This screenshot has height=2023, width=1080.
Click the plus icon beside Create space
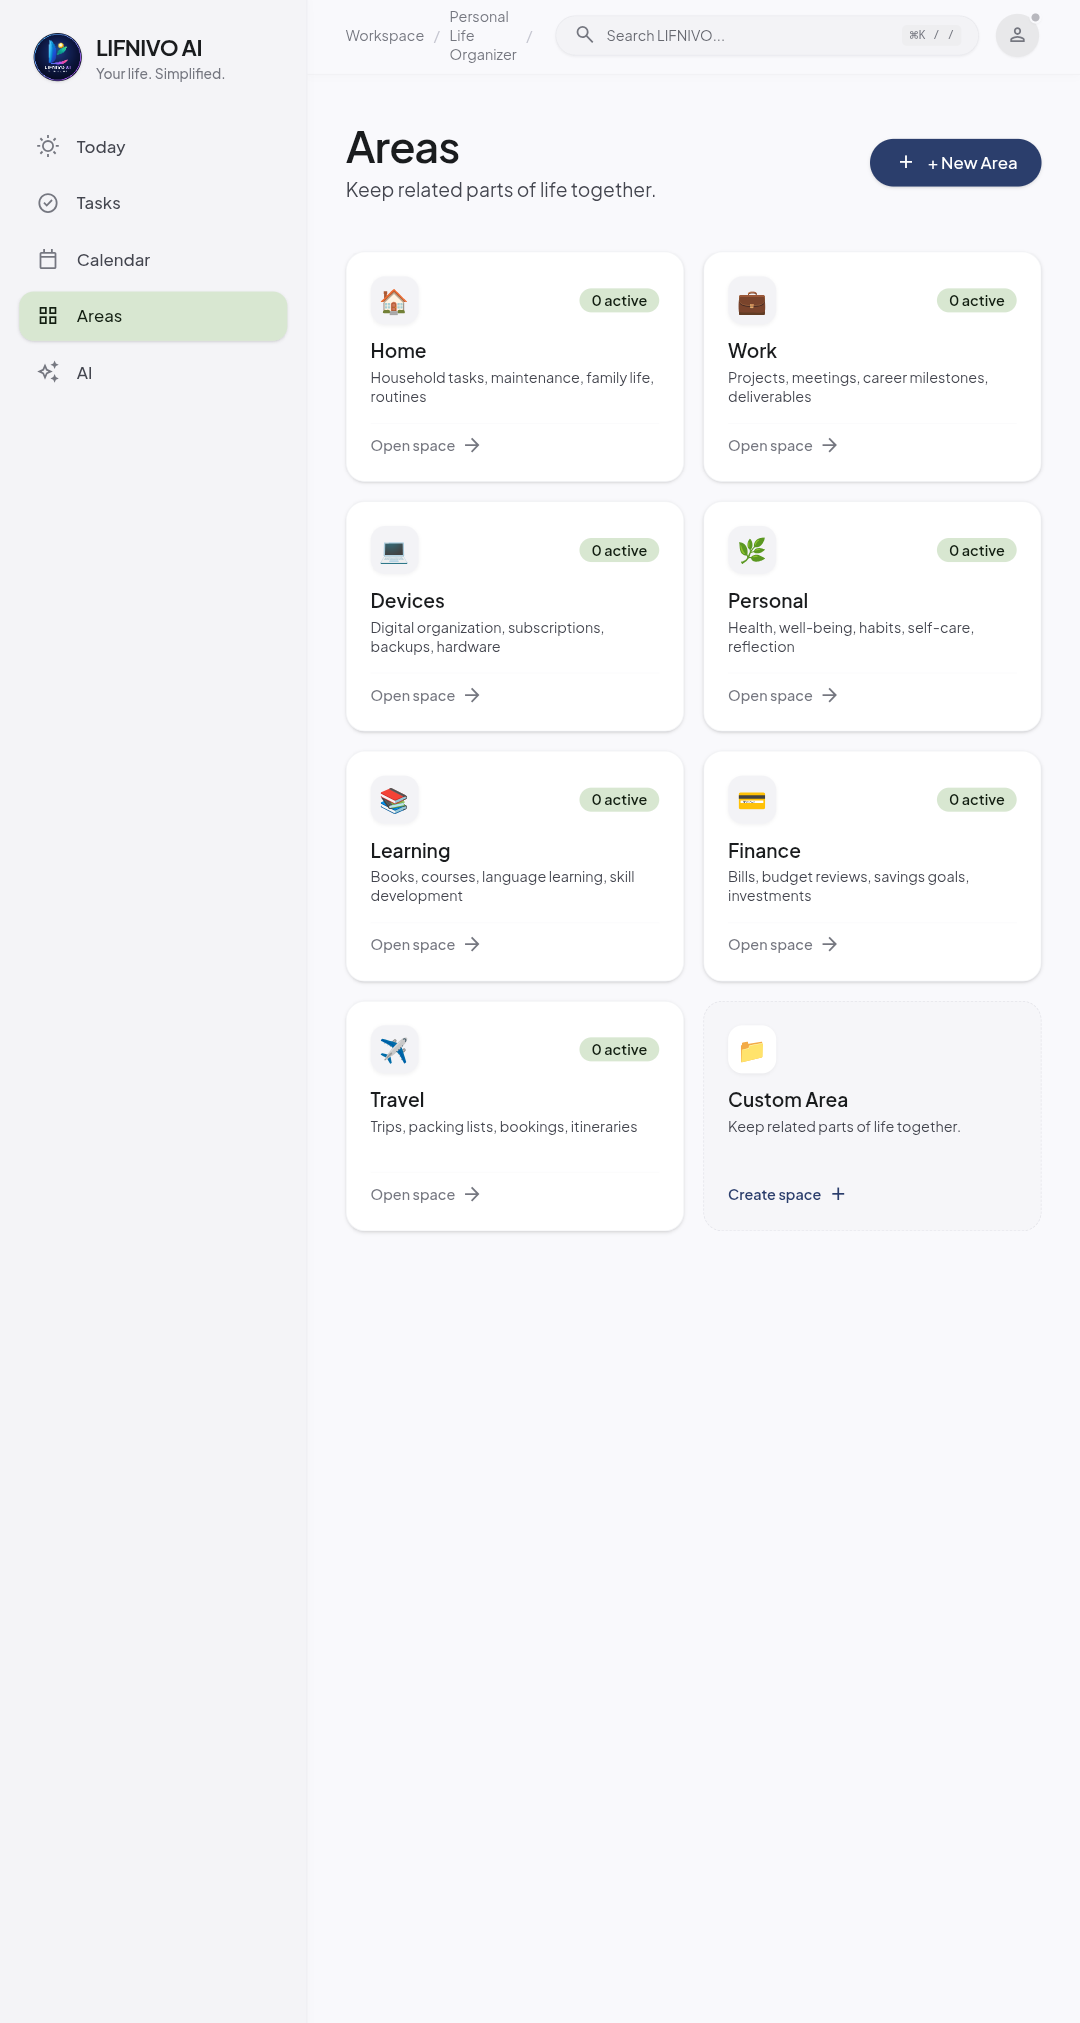838,1195
